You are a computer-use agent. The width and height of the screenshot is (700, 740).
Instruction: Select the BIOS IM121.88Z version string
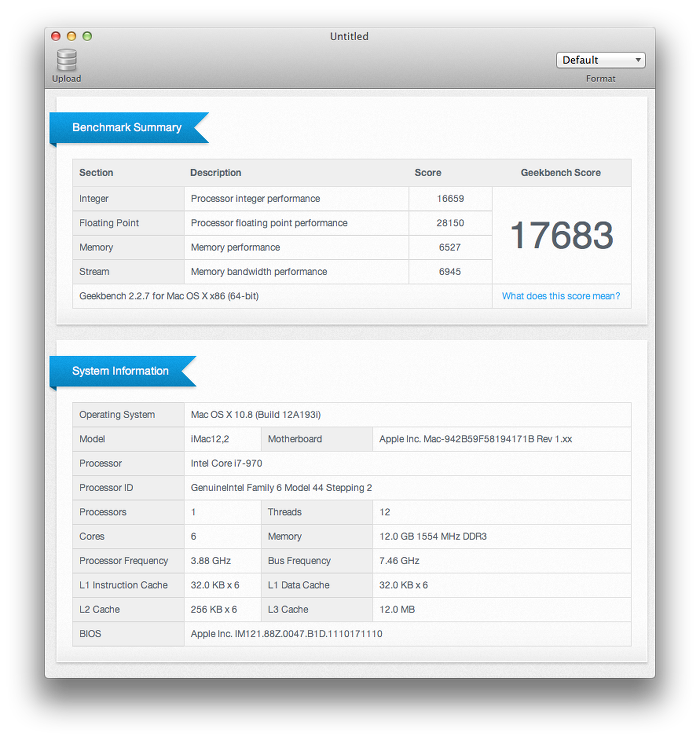click(x=287, y=634)
